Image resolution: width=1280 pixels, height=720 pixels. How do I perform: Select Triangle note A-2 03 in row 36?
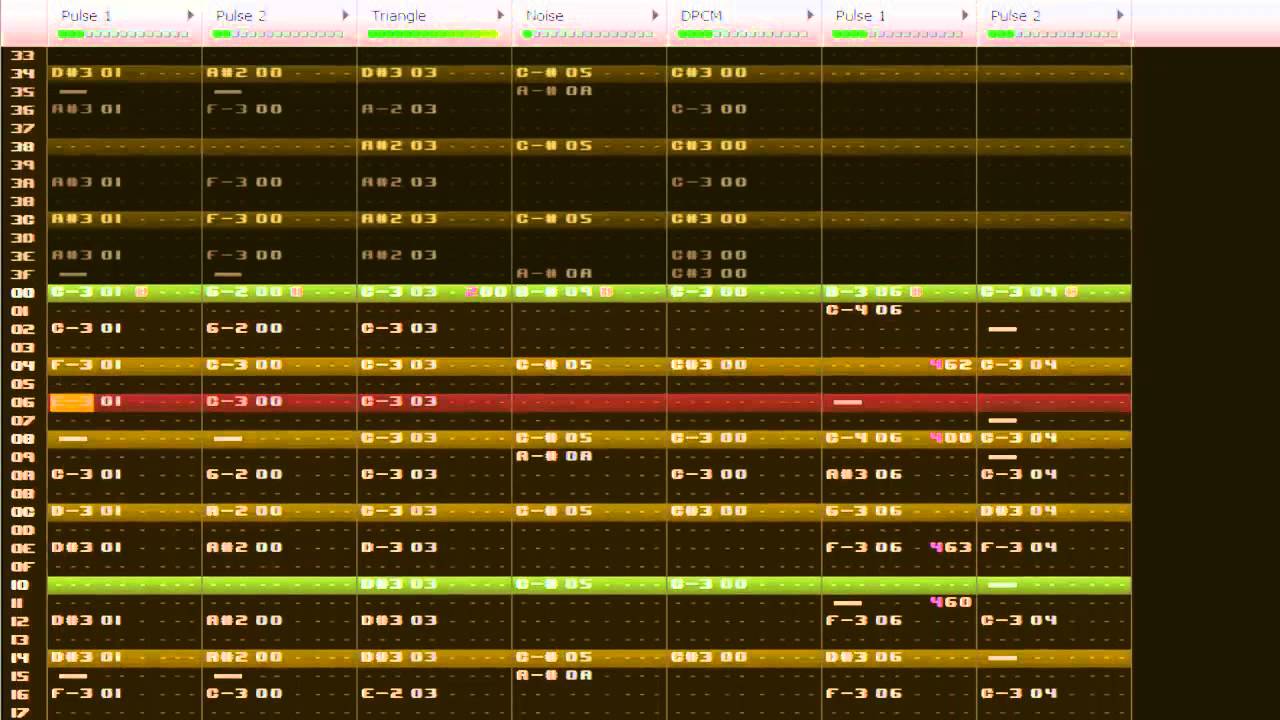(399, 109)
